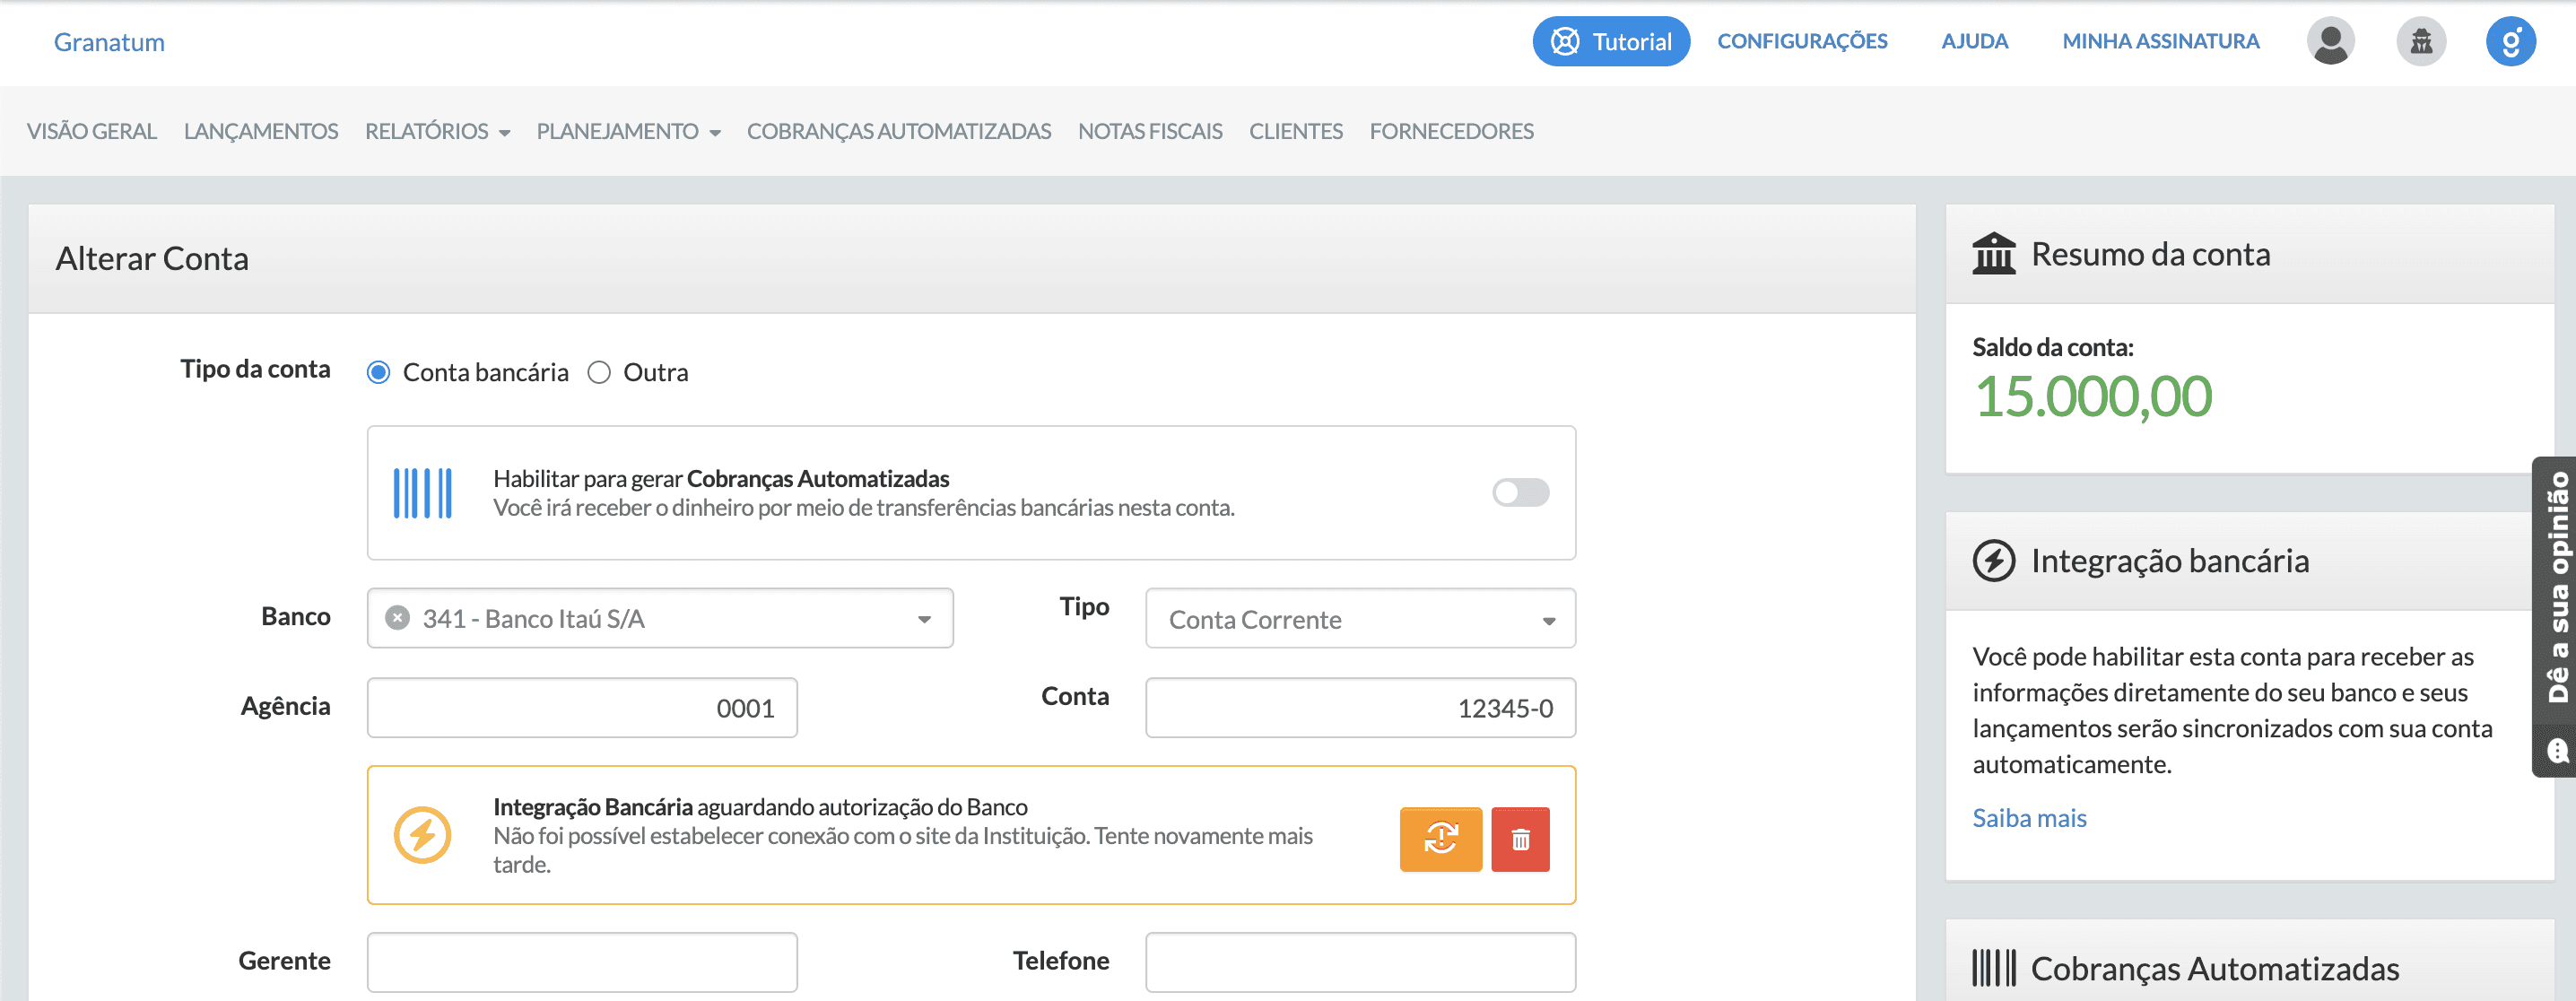
Task: Open the user profile icon
Action: click(x=2330, y=41)
